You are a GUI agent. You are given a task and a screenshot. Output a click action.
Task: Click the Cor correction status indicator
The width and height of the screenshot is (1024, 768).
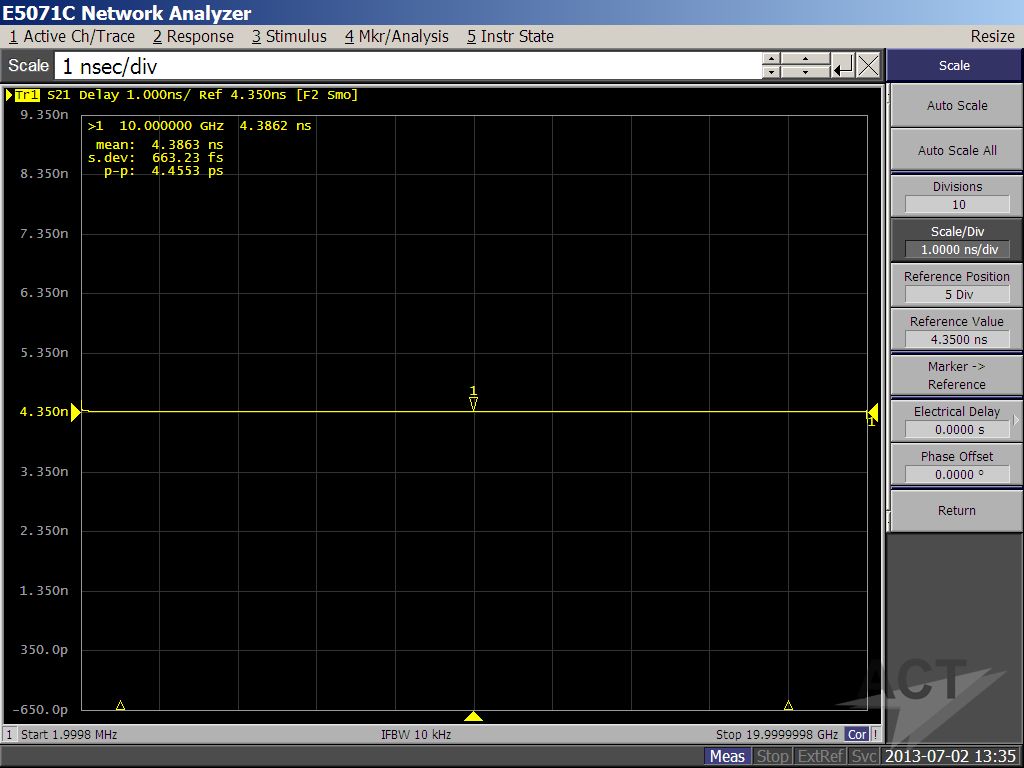tap(857, 734)
